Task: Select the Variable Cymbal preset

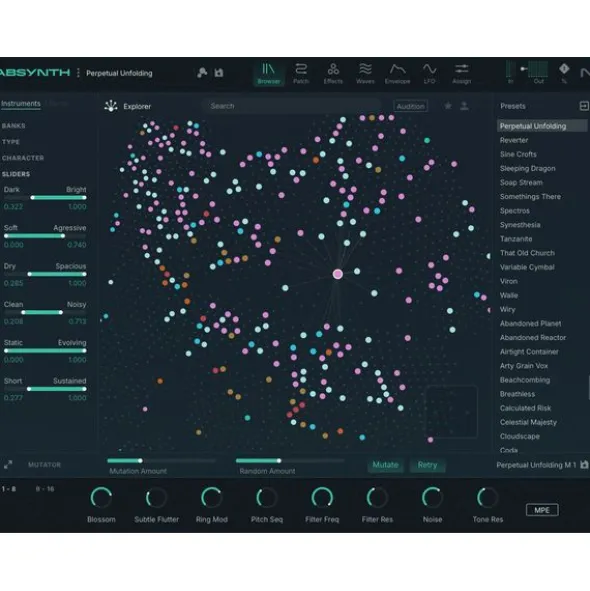Action: coord(527,267)
